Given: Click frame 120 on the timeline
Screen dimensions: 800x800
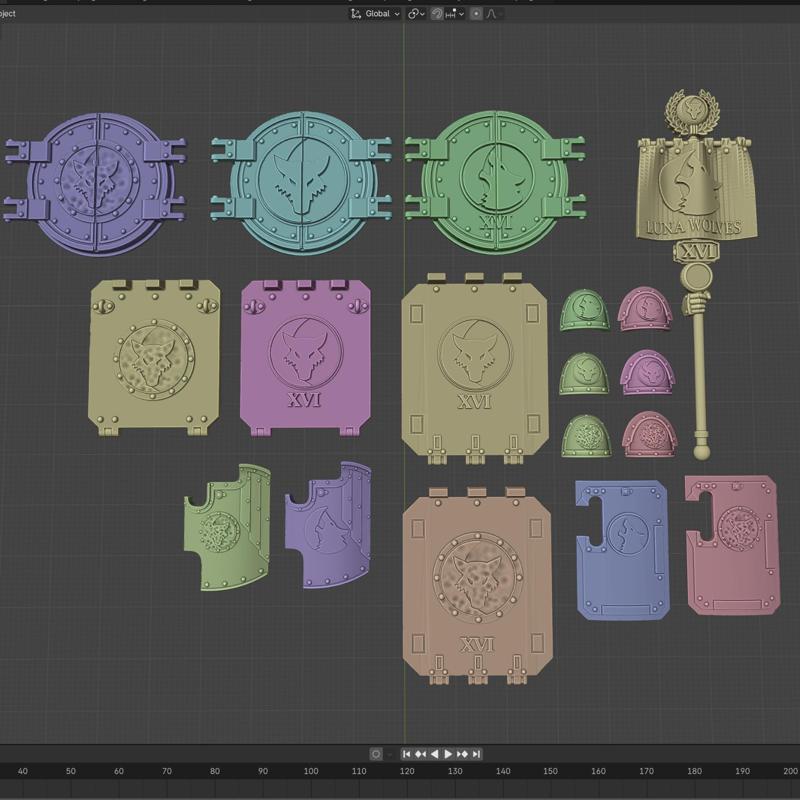Looking at the screenshot, I should [407, 771].
